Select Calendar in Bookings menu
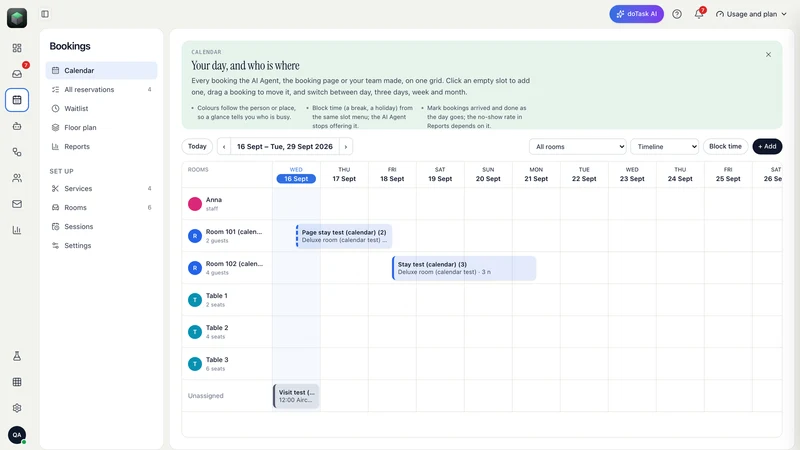 101,70
